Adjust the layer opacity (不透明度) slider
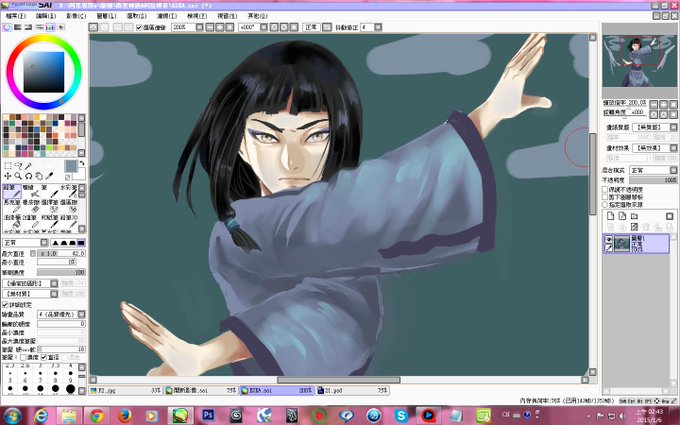680x425 pixels. click(653, 180)
